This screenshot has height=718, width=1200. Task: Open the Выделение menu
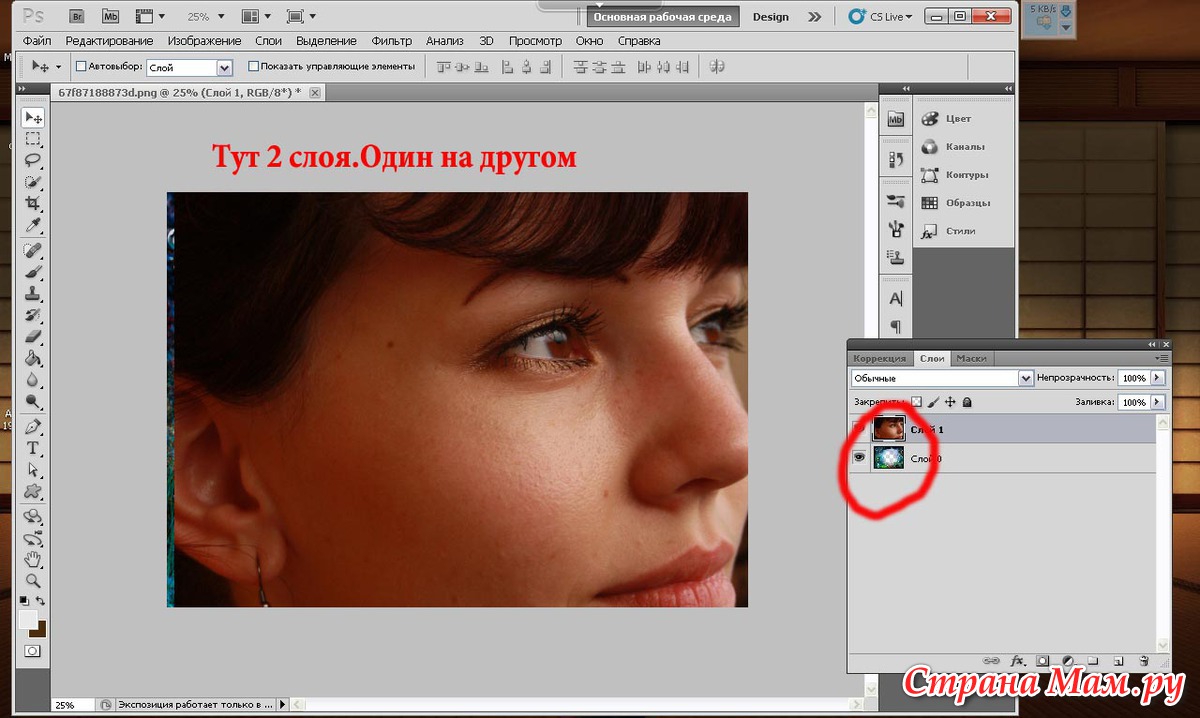[326, 41]
